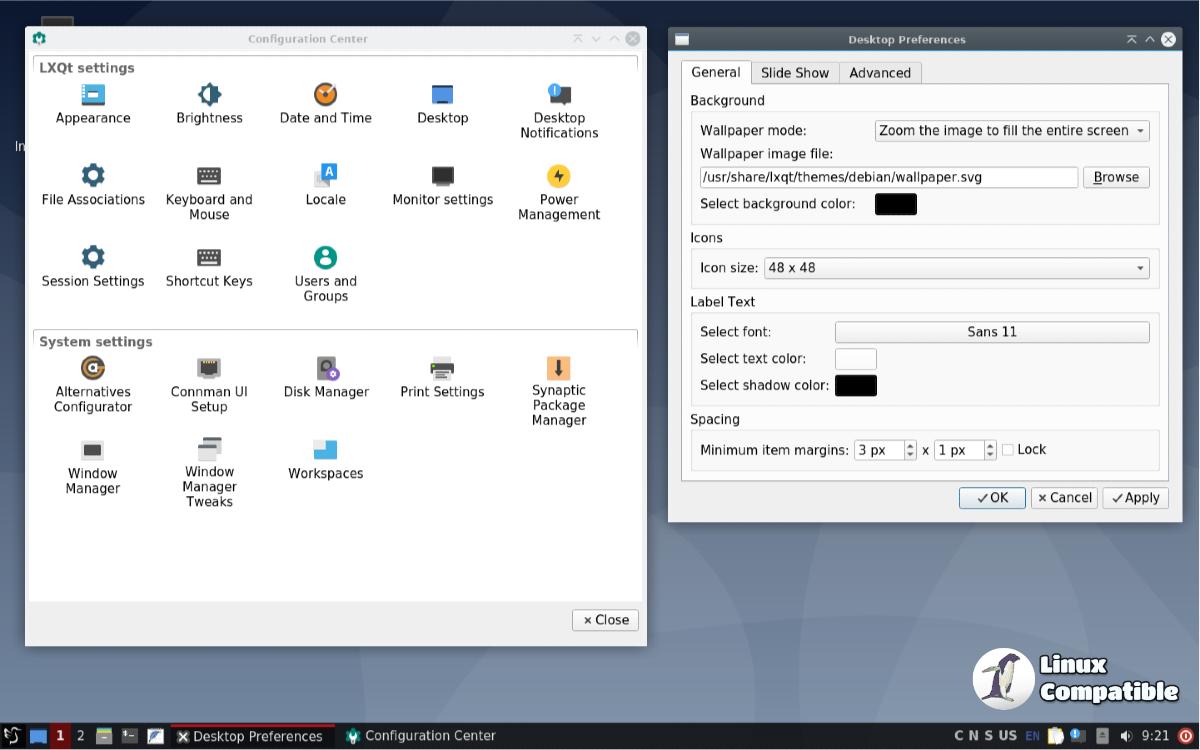Pick the background color swatch
The width and height of the screenshot is (1200, 750).
pos(895,204)
